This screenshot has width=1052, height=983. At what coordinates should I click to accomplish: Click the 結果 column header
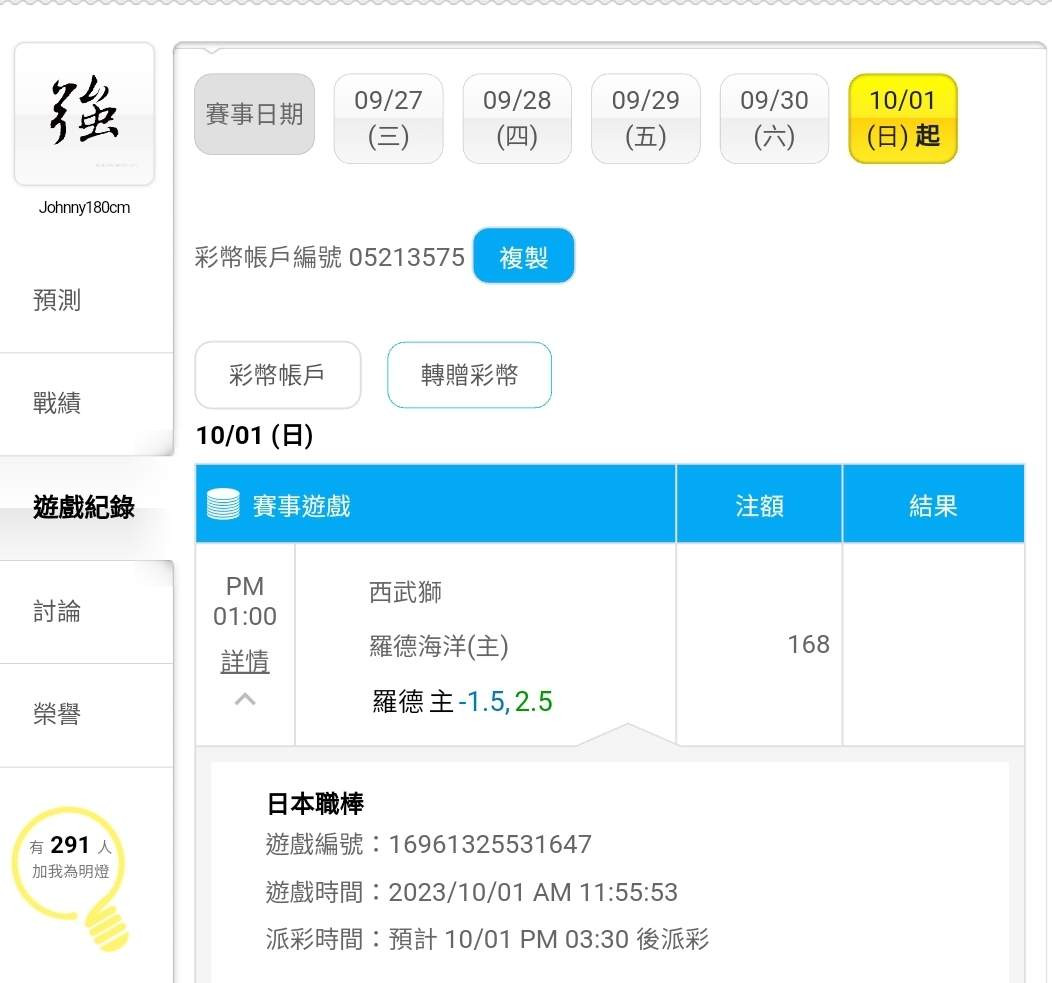[x=933, y=505]
